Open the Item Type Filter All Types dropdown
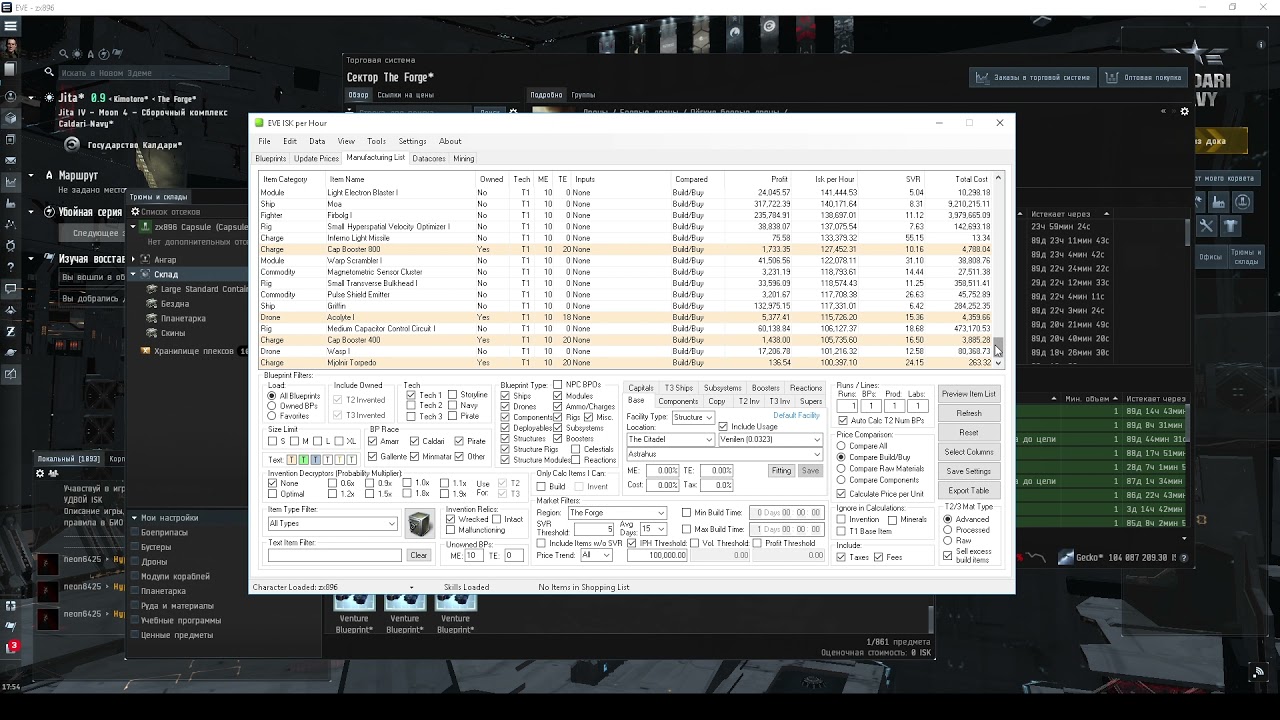This screenshot has height=720, width=1280. click(332, 524)
